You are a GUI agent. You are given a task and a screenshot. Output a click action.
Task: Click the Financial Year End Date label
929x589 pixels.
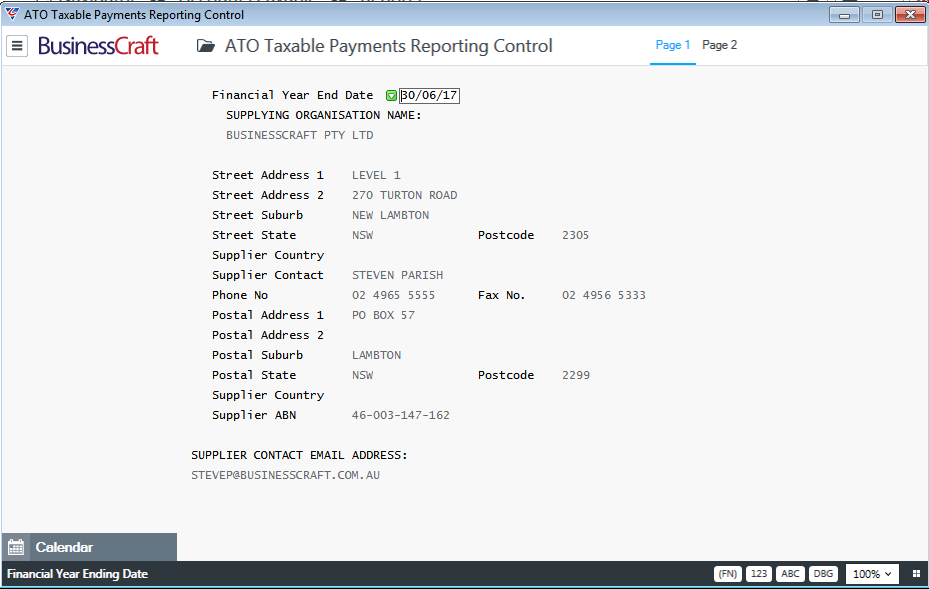[293, 95]
